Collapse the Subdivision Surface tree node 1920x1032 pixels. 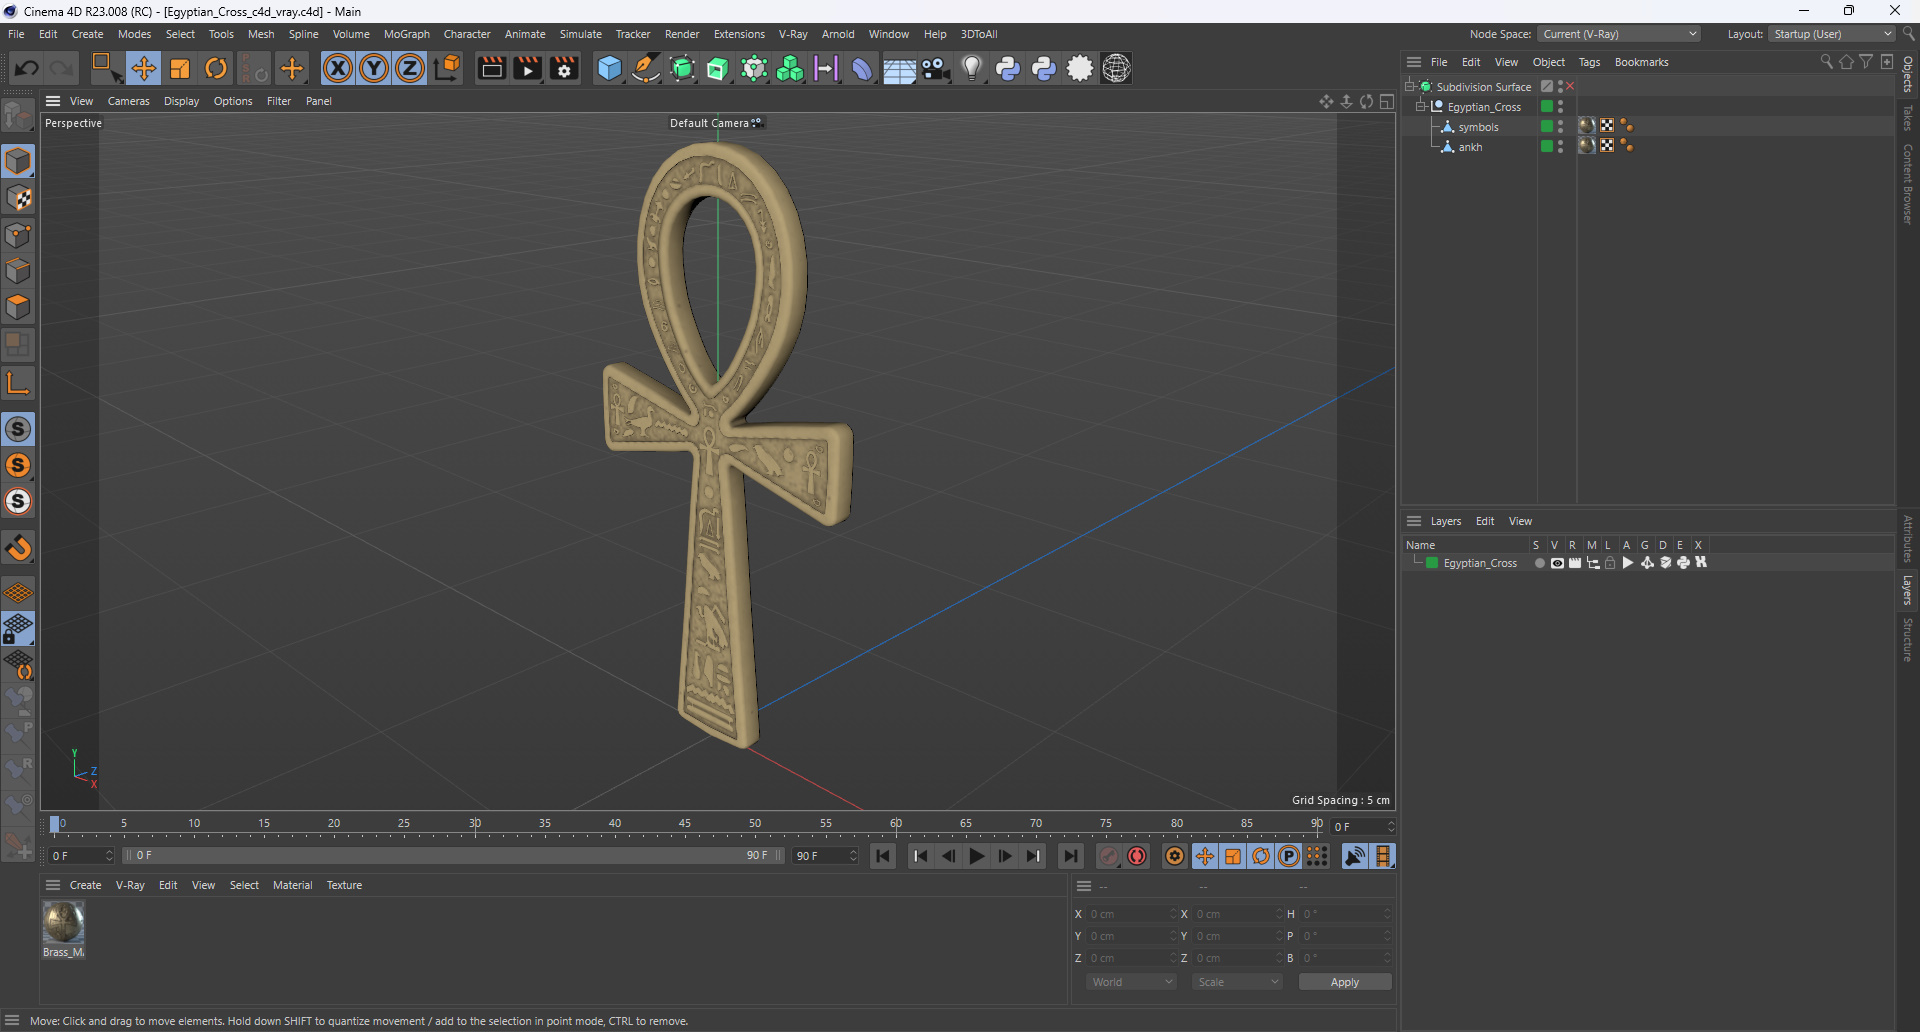click(x=1409, y=86)
